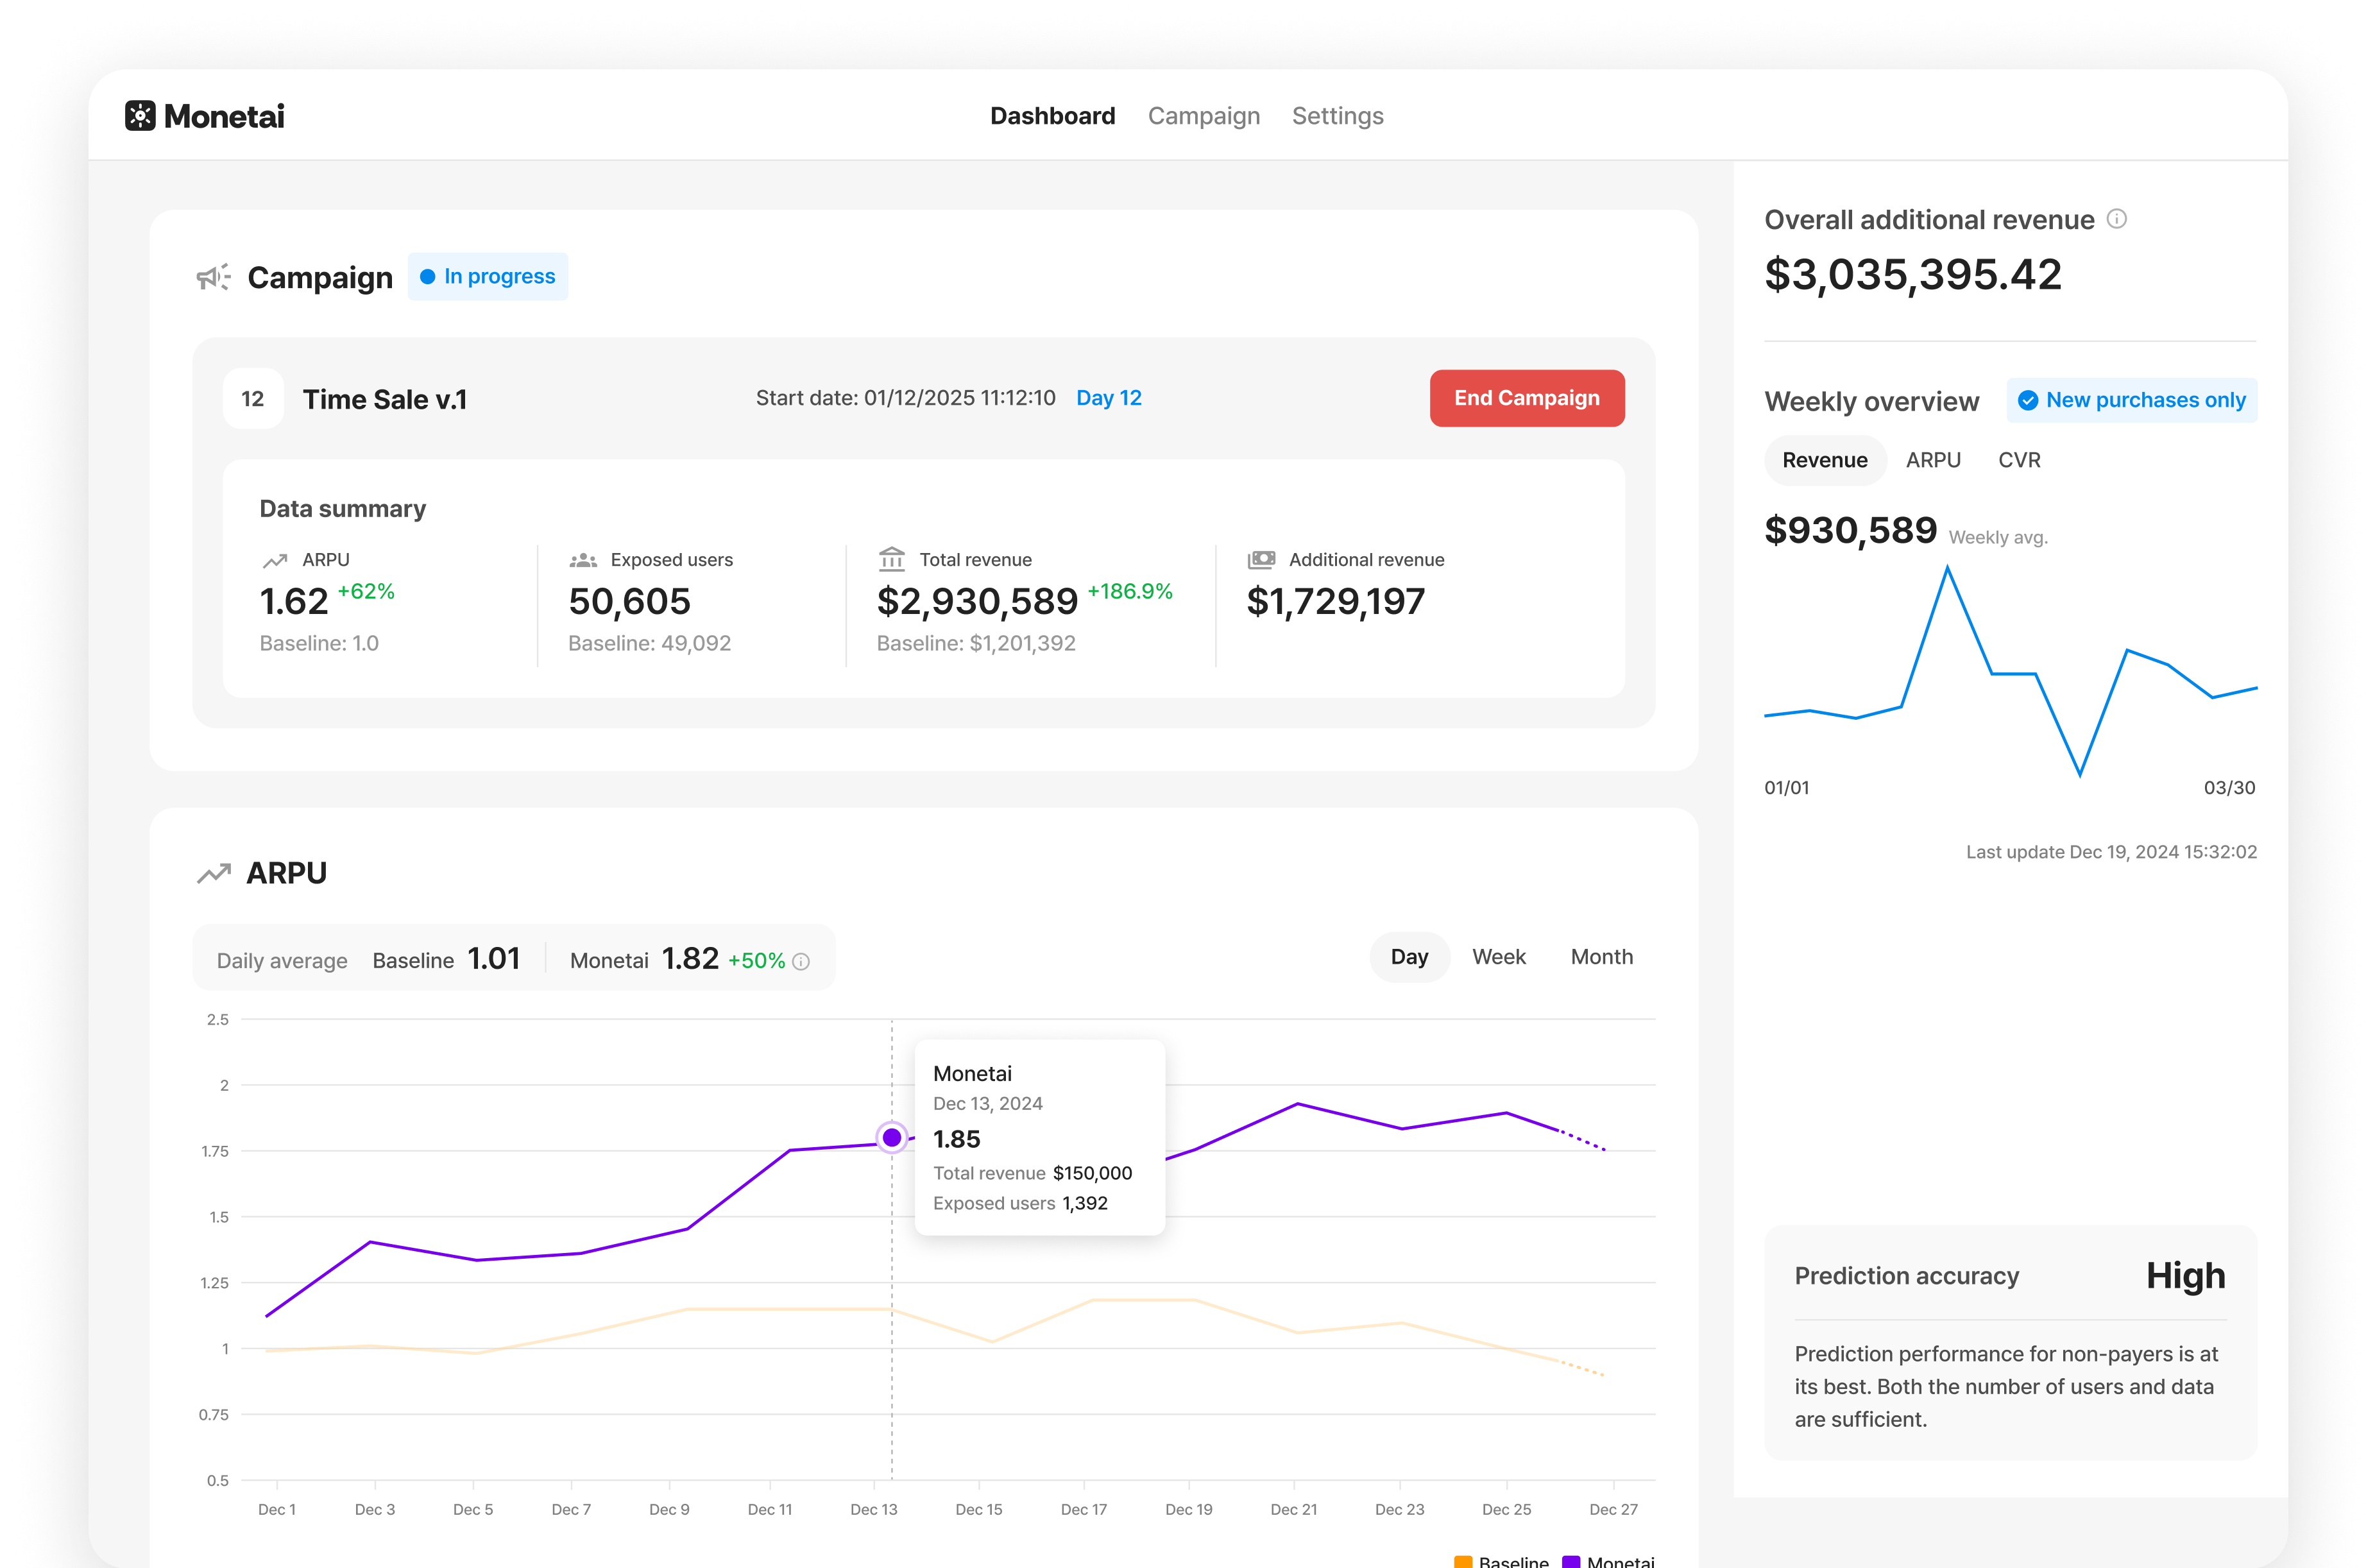The width and height of the screenshot is (2375, 1568).
Task: Click the Monetai logo icon
Action: 140,116
